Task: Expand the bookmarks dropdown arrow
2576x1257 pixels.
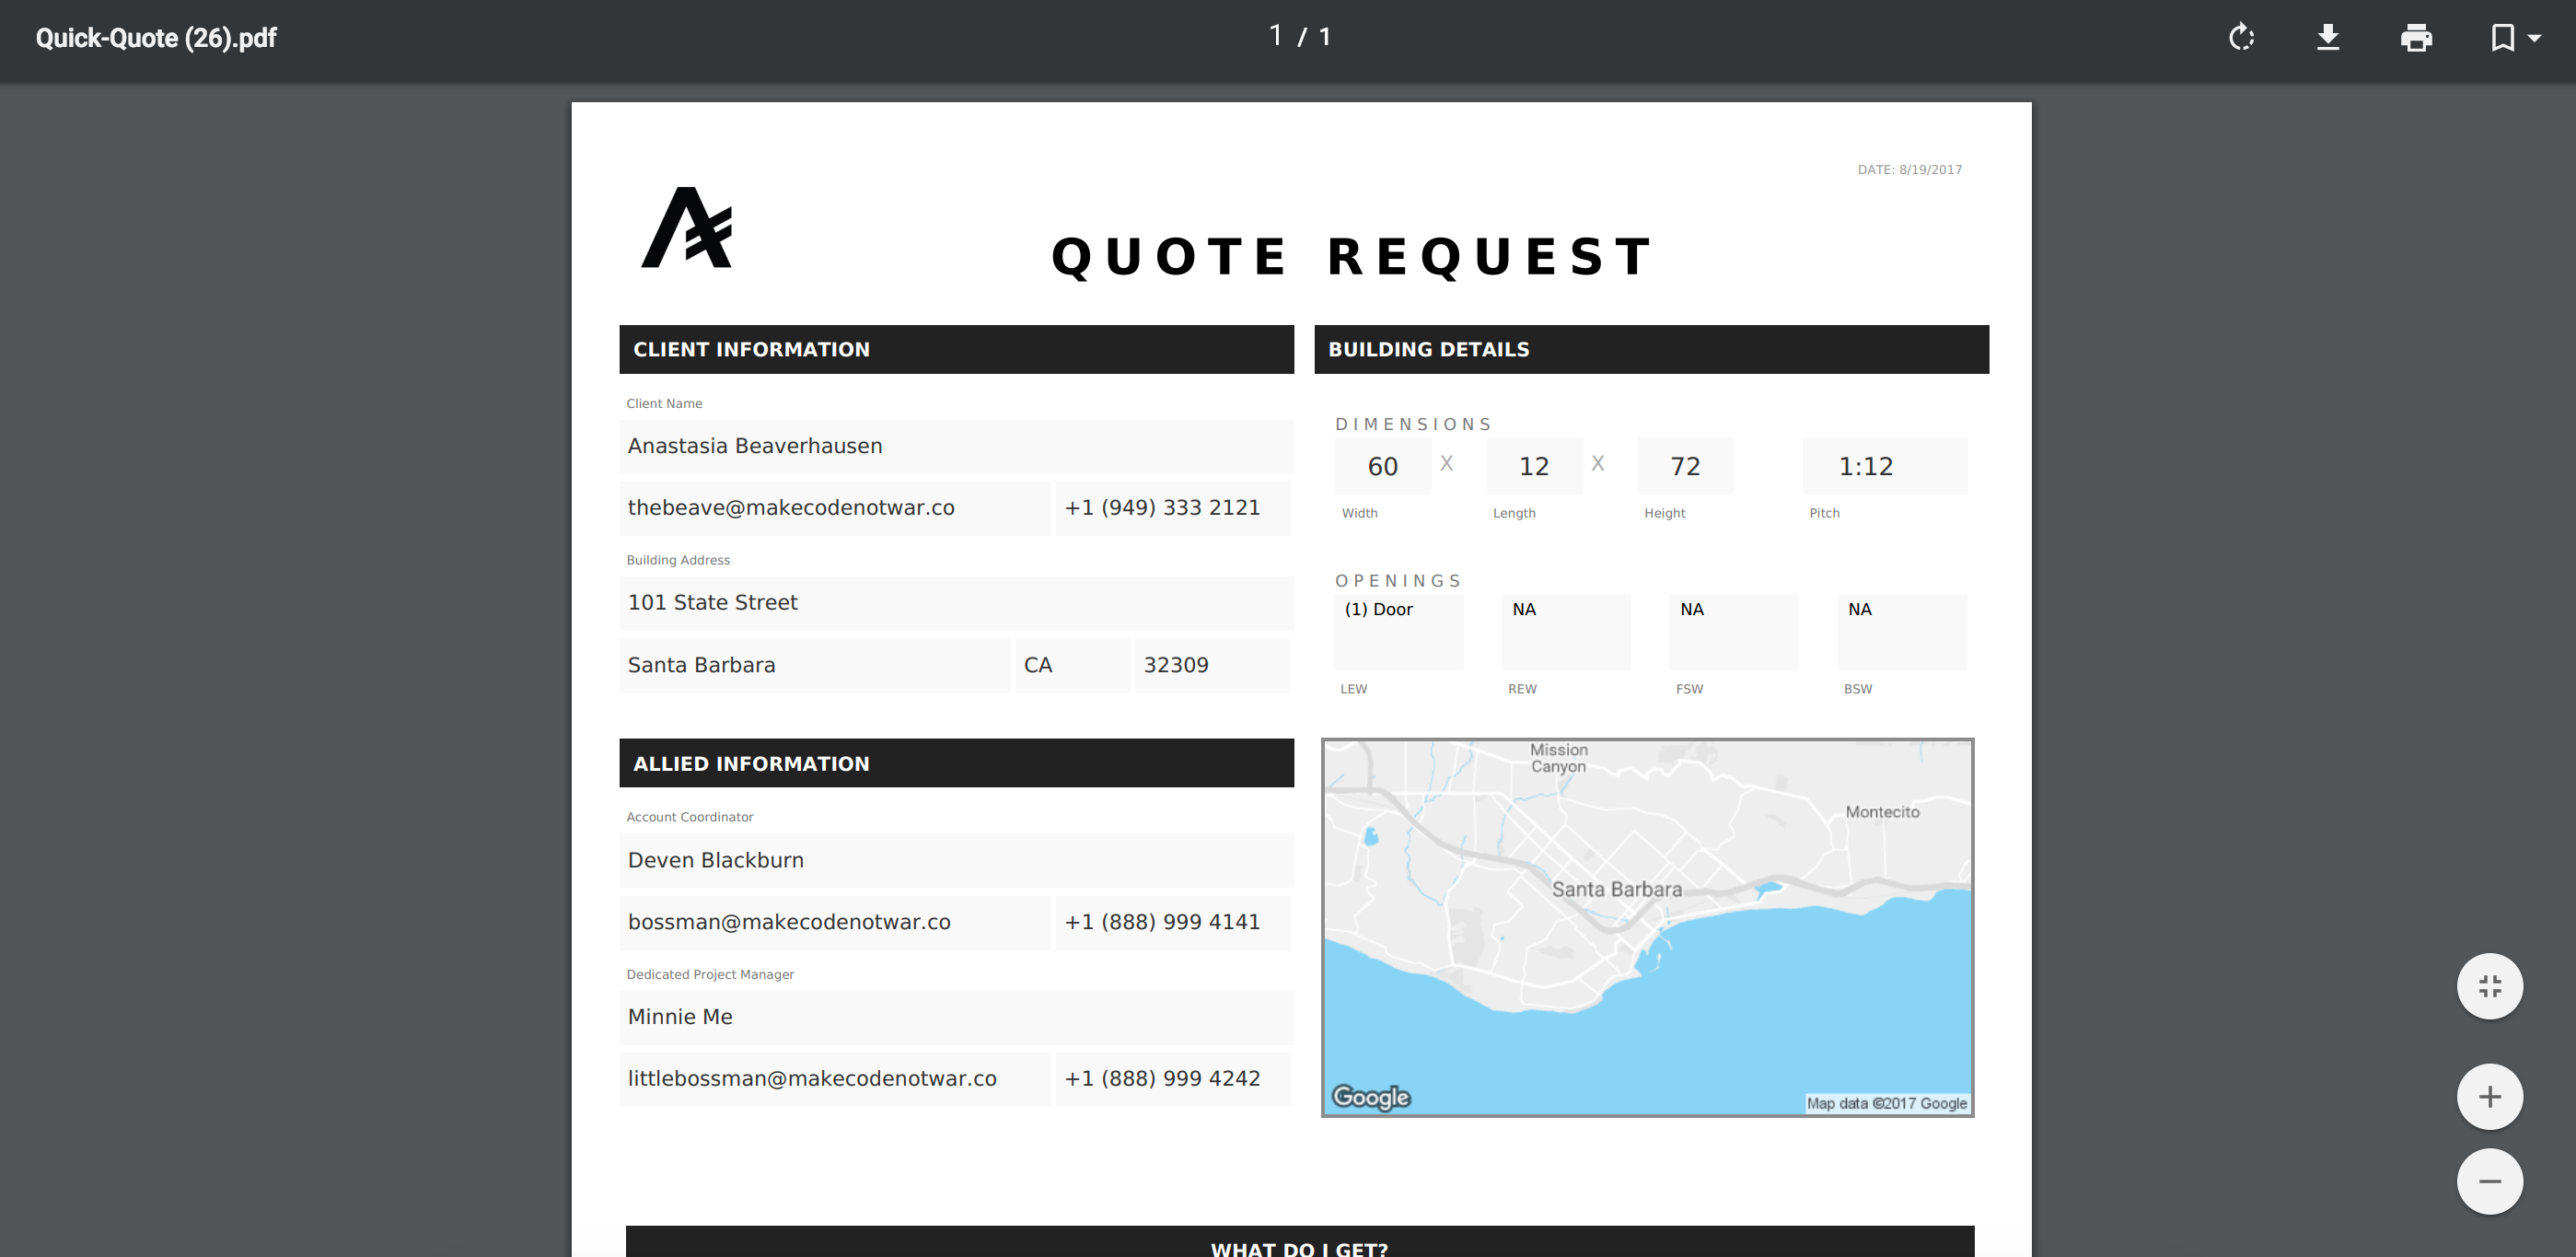Action: point(2535,38)
